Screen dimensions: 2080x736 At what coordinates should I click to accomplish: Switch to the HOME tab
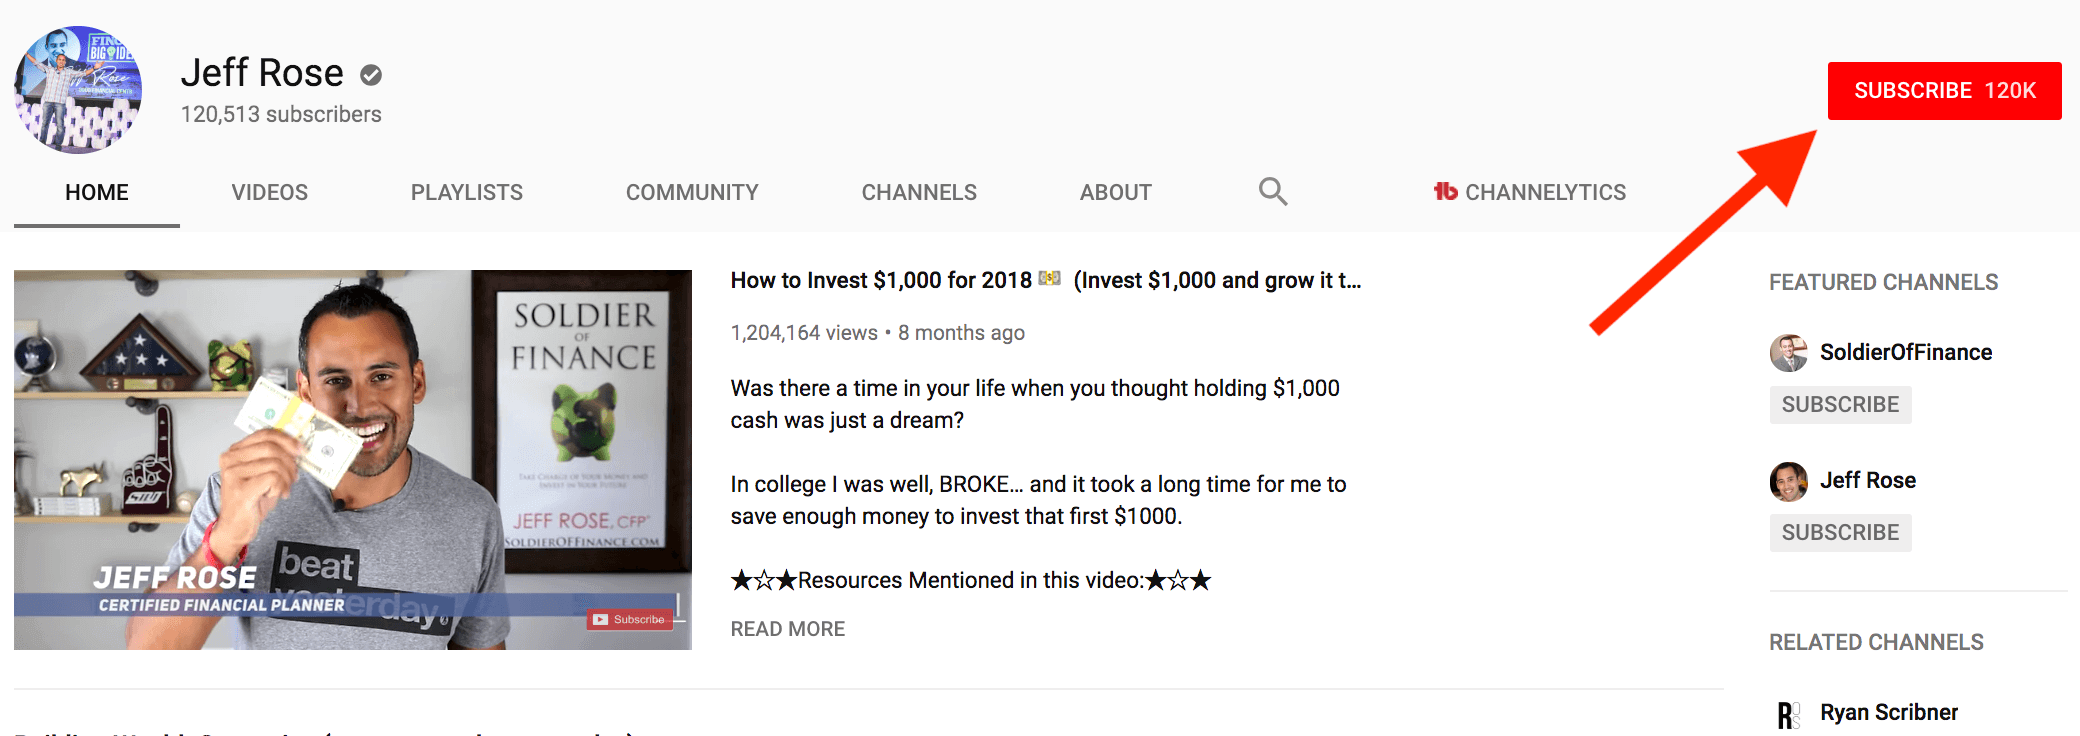tap(97, 192)
